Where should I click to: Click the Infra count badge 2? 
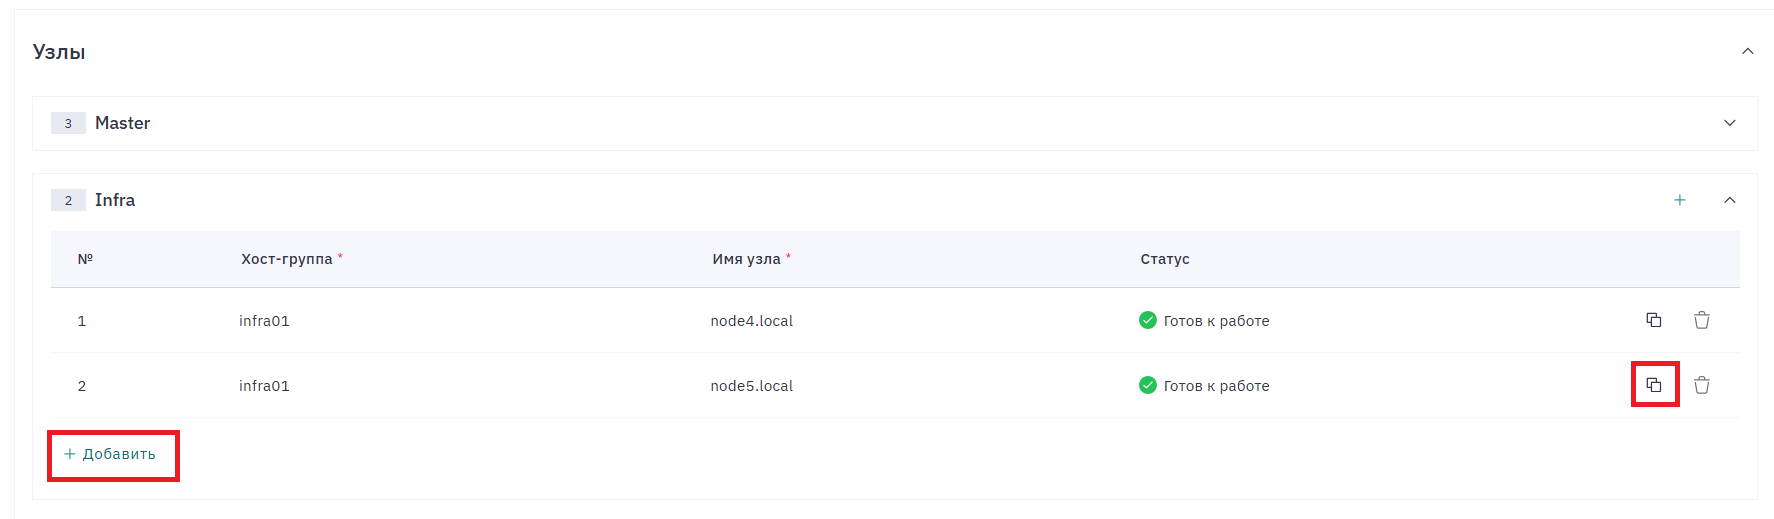68,200
